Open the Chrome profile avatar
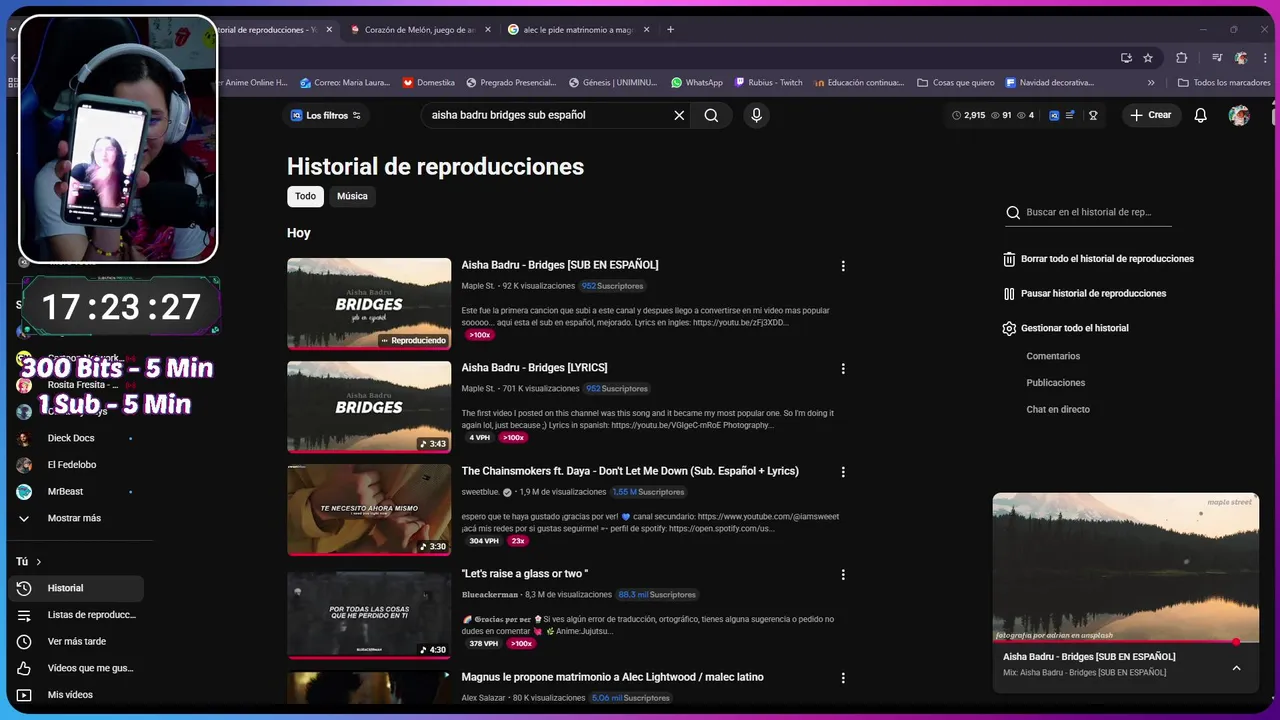 click(x=1241, y=58)
